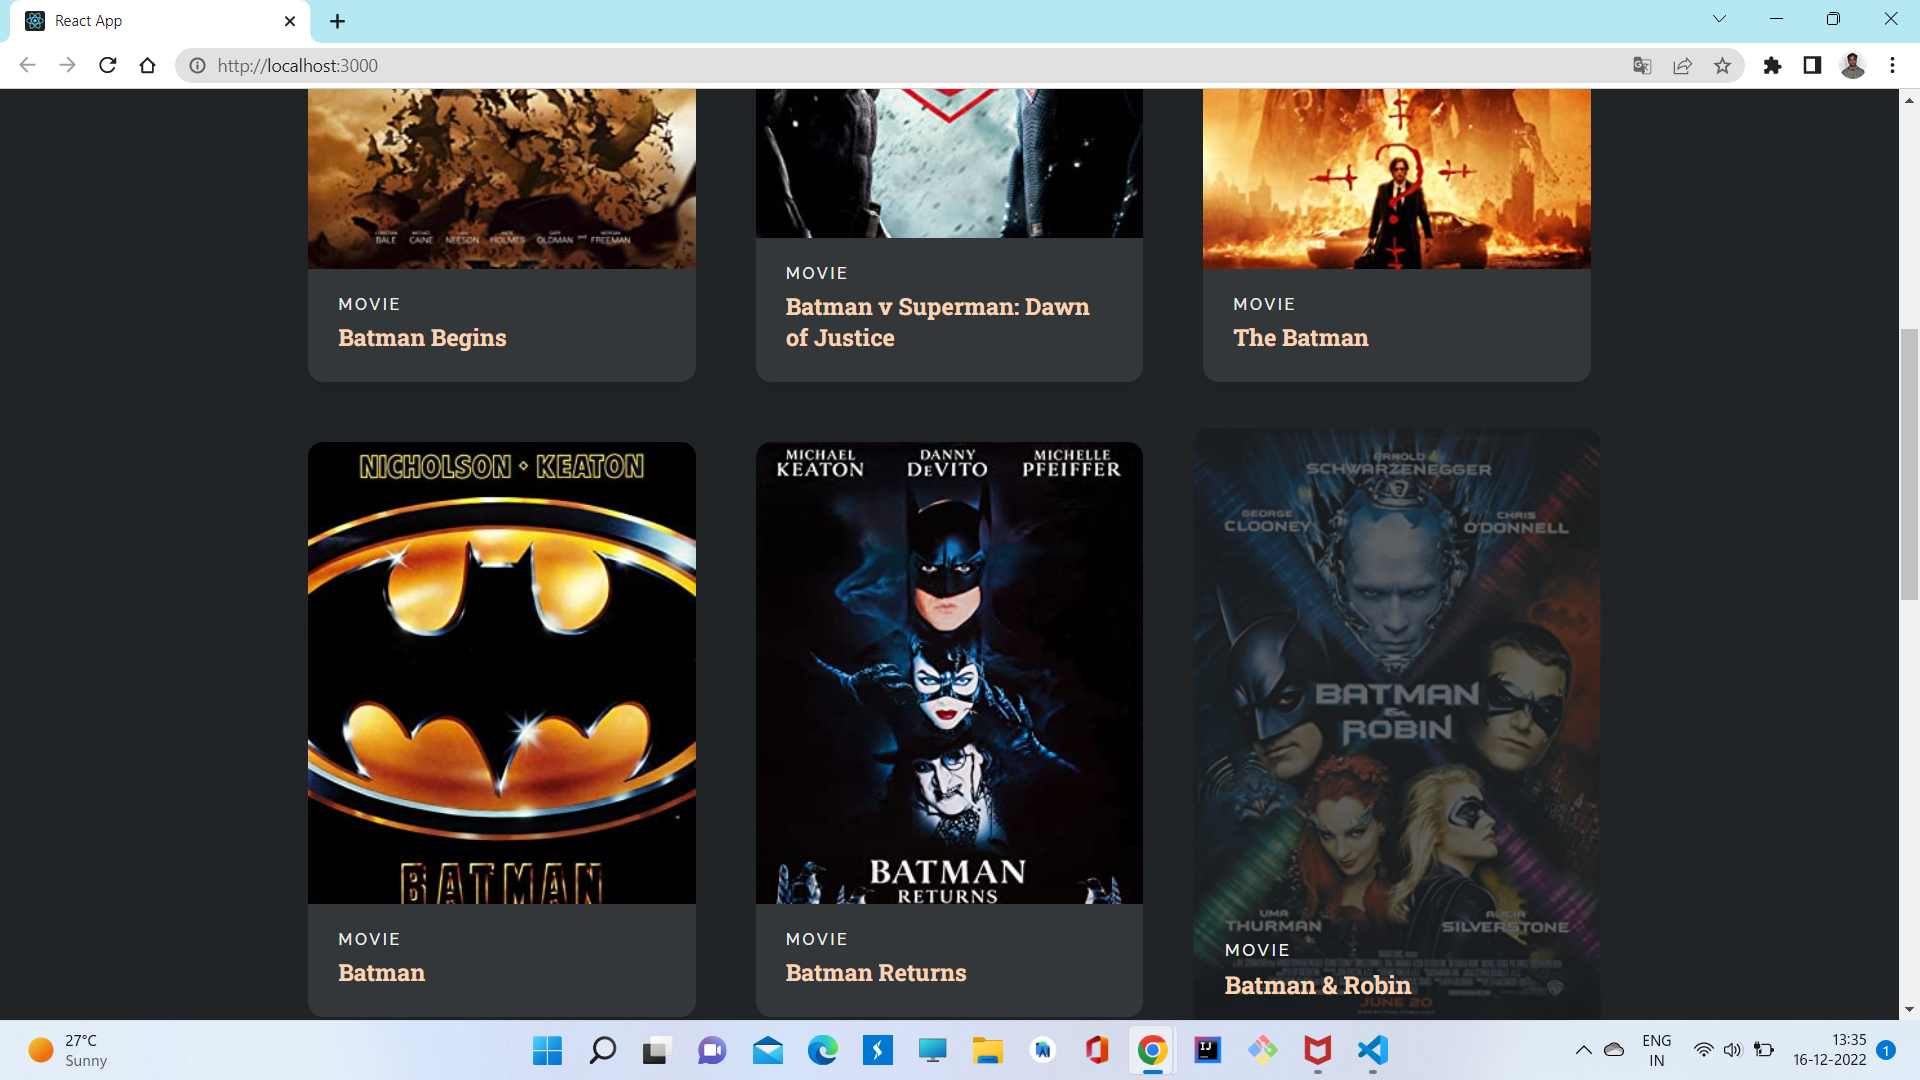Image resolution: width=1920 pixels, height=1080 pixels.
Task: Switch ENG IN input language
Action: click(1656, 1050)
